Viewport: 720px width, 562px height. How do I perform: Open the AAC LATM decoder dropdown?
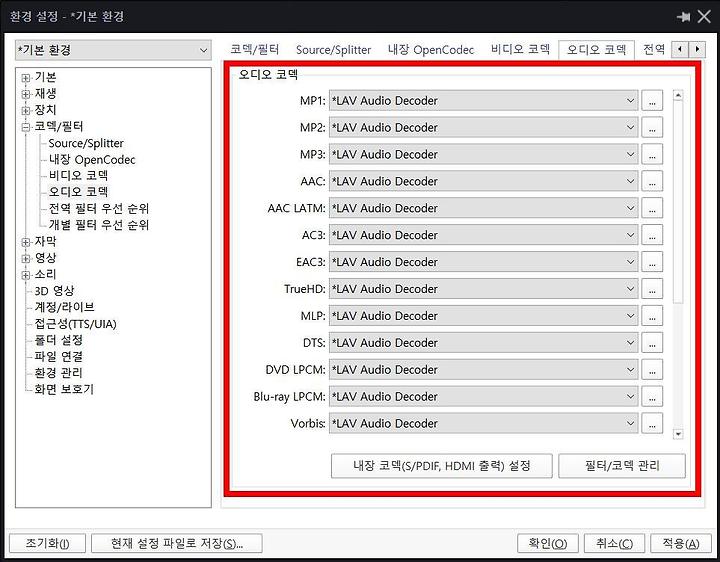click(484, 208)
